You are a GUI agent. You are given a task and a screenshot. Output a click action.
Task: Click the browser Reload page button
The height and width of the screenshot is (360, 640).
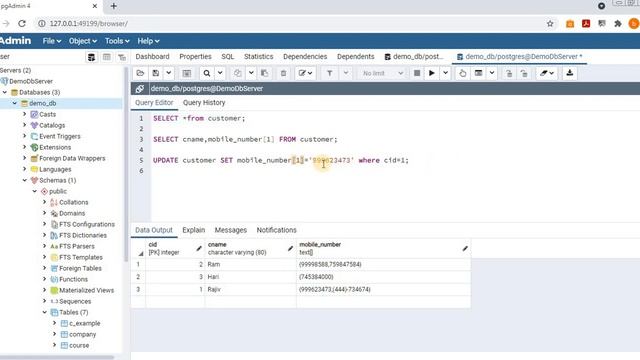tap(22, 24)
